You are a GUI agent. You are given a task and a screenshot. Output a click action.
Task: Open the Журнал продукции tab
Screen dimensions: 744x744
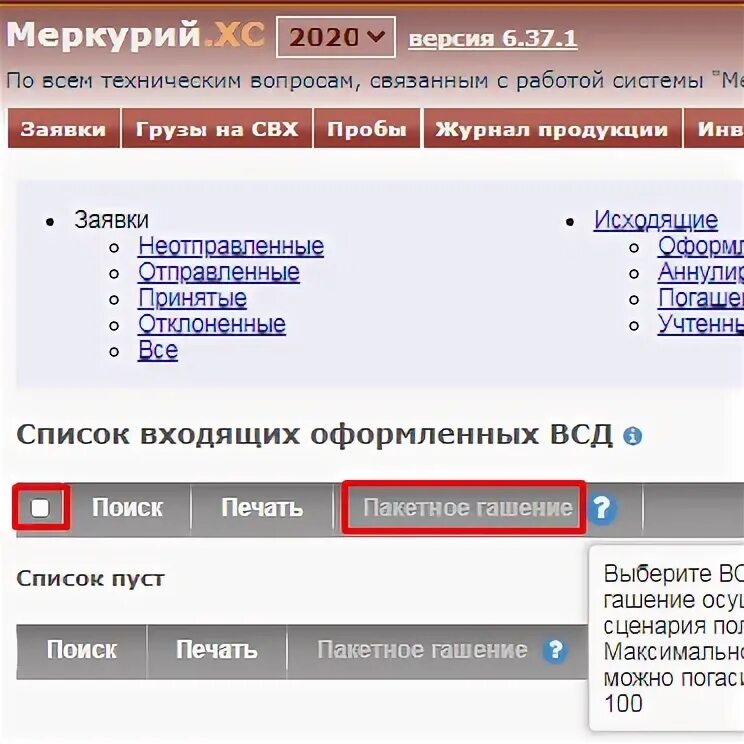point(552,129)
